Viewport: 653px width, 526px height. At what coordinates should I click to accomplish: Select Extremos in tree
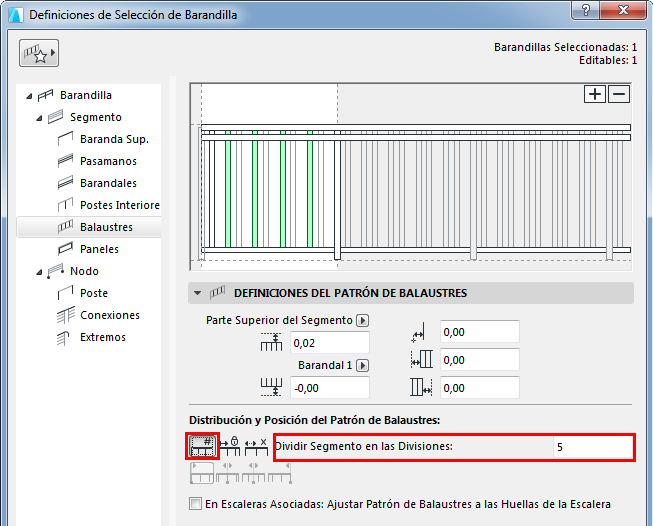point(103,337)
